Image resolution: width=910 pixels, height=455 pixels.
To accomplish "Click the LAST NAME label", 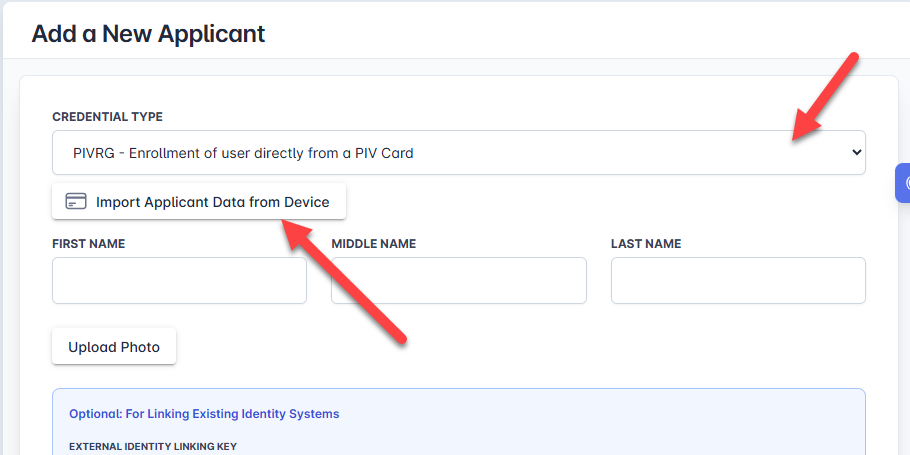I will click(x=645, y=244).
